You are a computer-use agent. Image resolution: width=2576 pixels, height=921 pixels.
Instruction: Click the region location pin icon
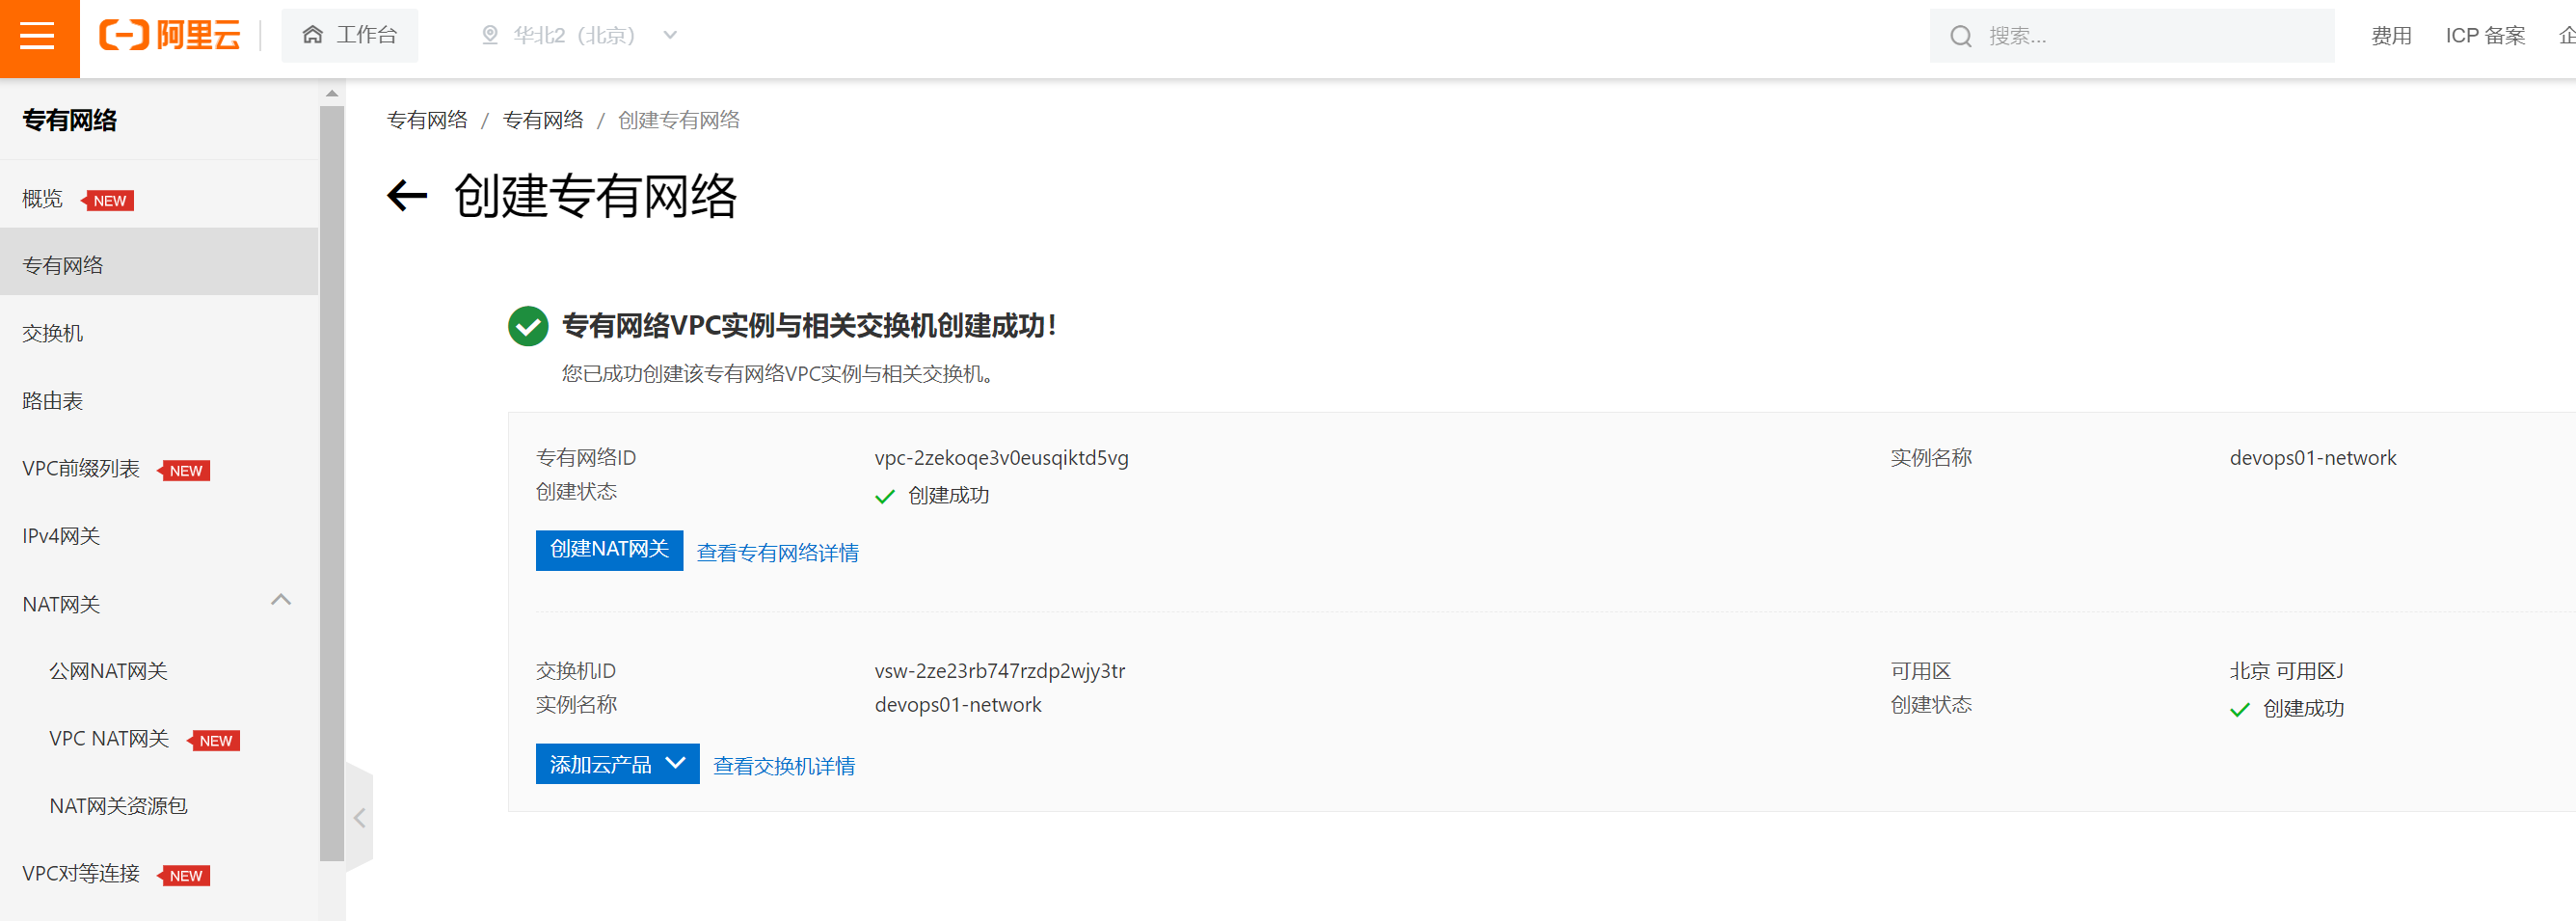pos(490,36)
